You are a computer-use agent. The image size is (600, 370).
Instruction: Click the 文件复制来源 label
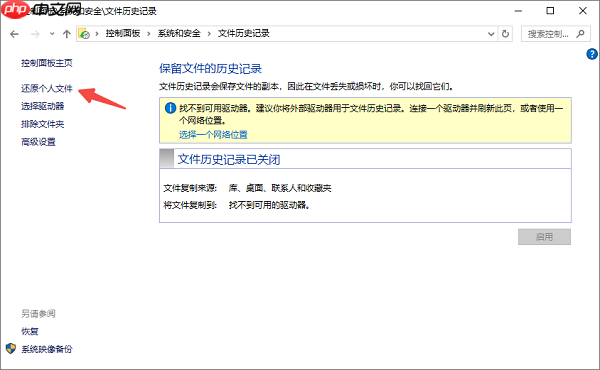pos(190,188)
